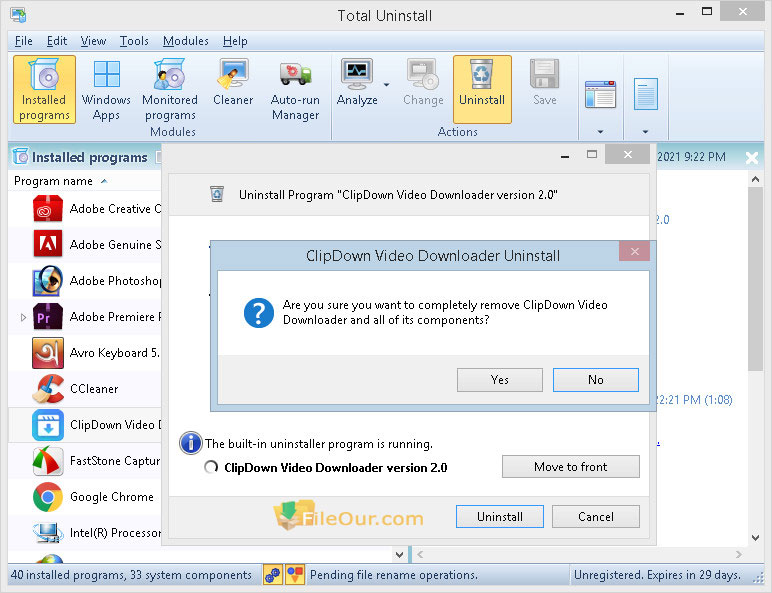Click the horizontal scrollbar right arrow
Screen dimensions: 772x593
click(x=739, y=555)
